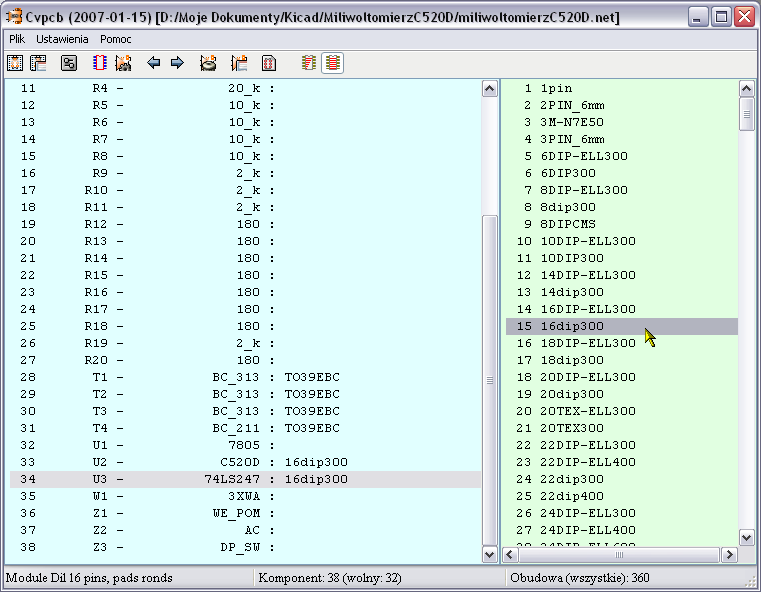Select footprint 2 2PIN_6mm
This screenshot has width=761, height=592.
tap(622, 105)
